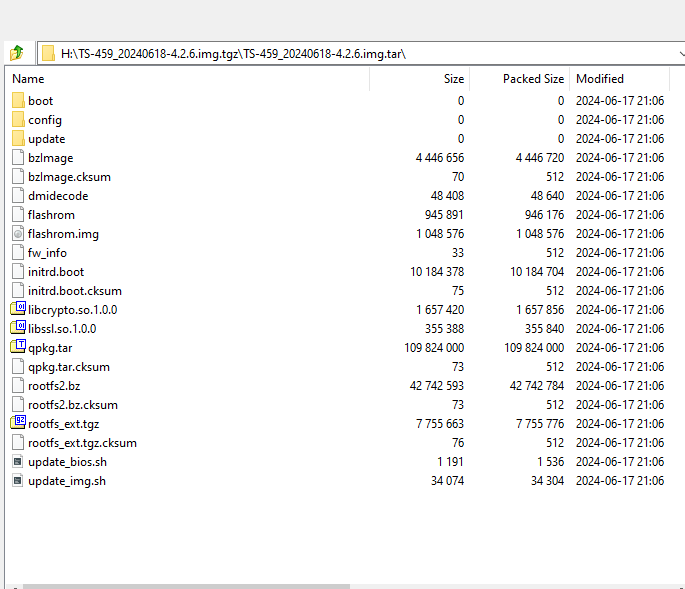
Task: Click the size value 945 891
Action: pyautogui.click(x=444, y=215)
